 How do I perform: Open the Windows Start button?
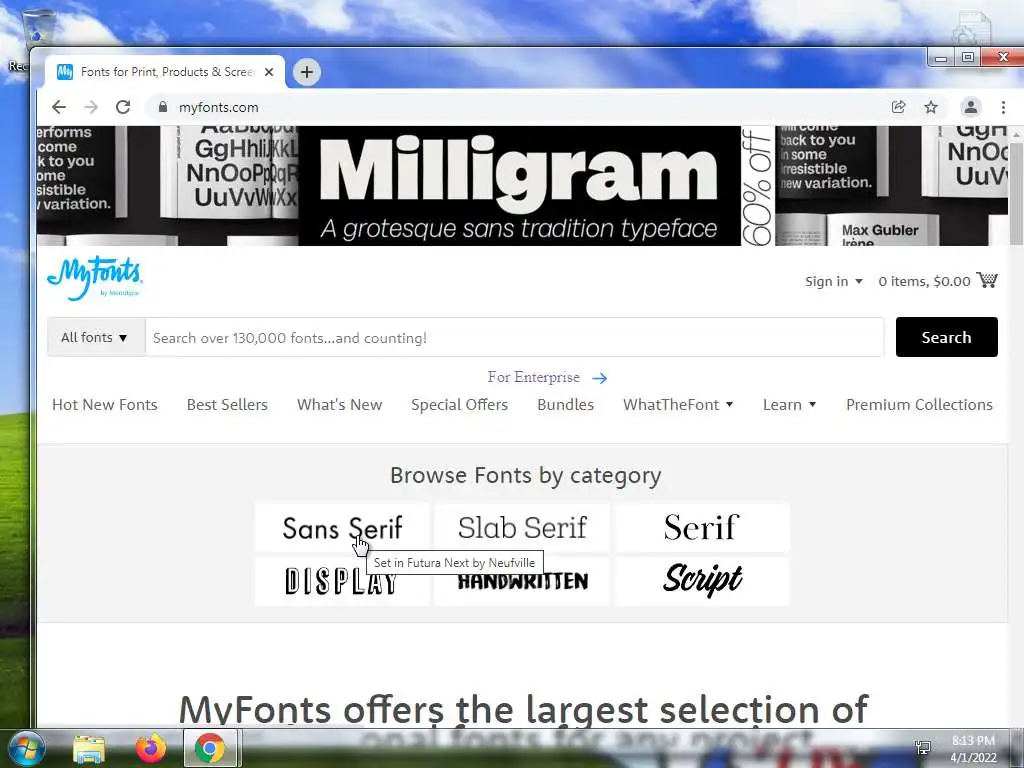(x=25, y=748)
